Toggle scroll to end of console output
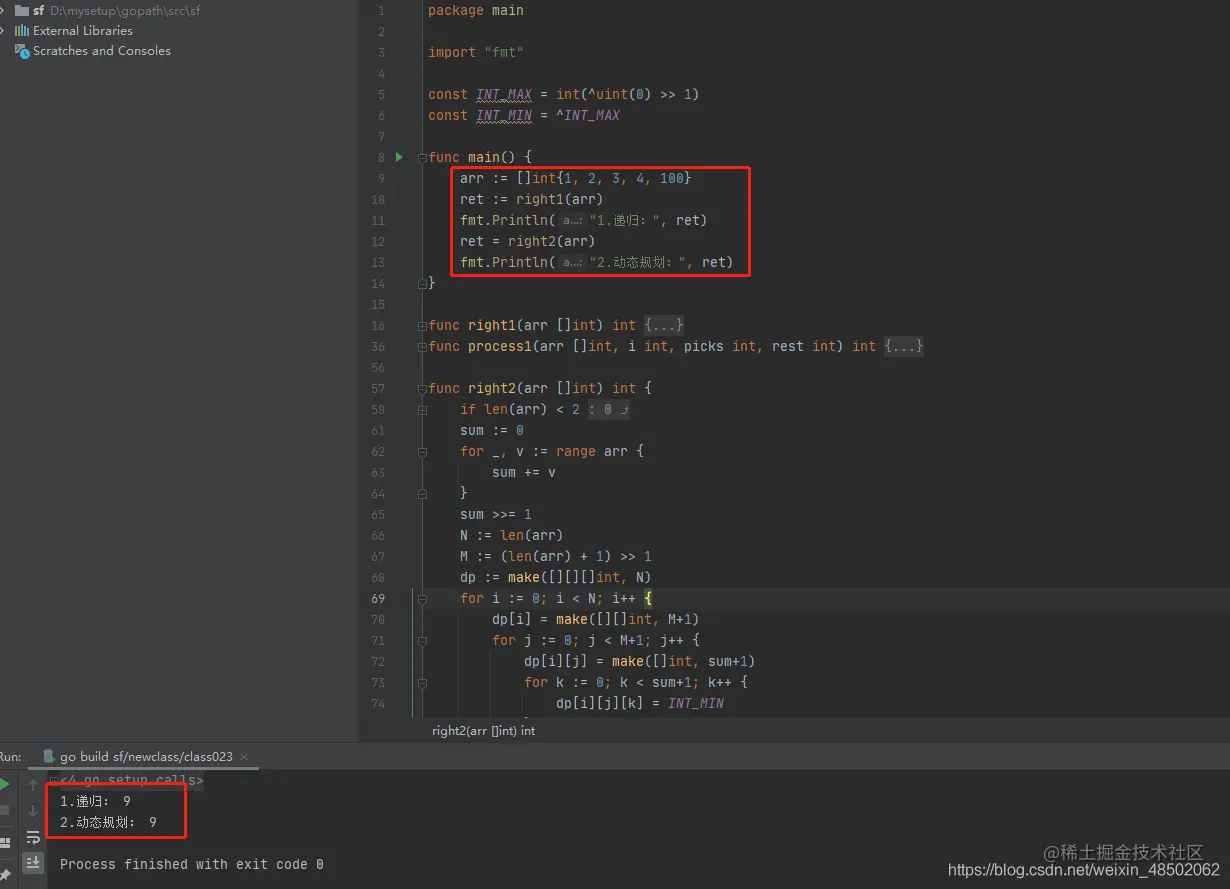 33,862
